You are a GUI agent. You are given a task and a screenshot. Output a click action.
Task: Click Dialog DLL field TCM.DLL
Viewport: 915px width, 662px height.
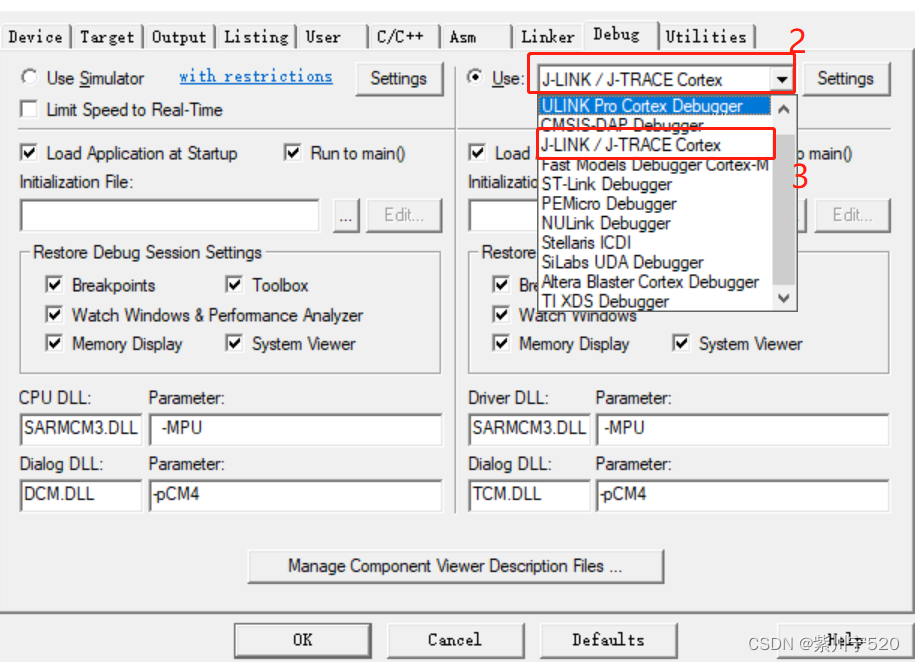point(529,495)
